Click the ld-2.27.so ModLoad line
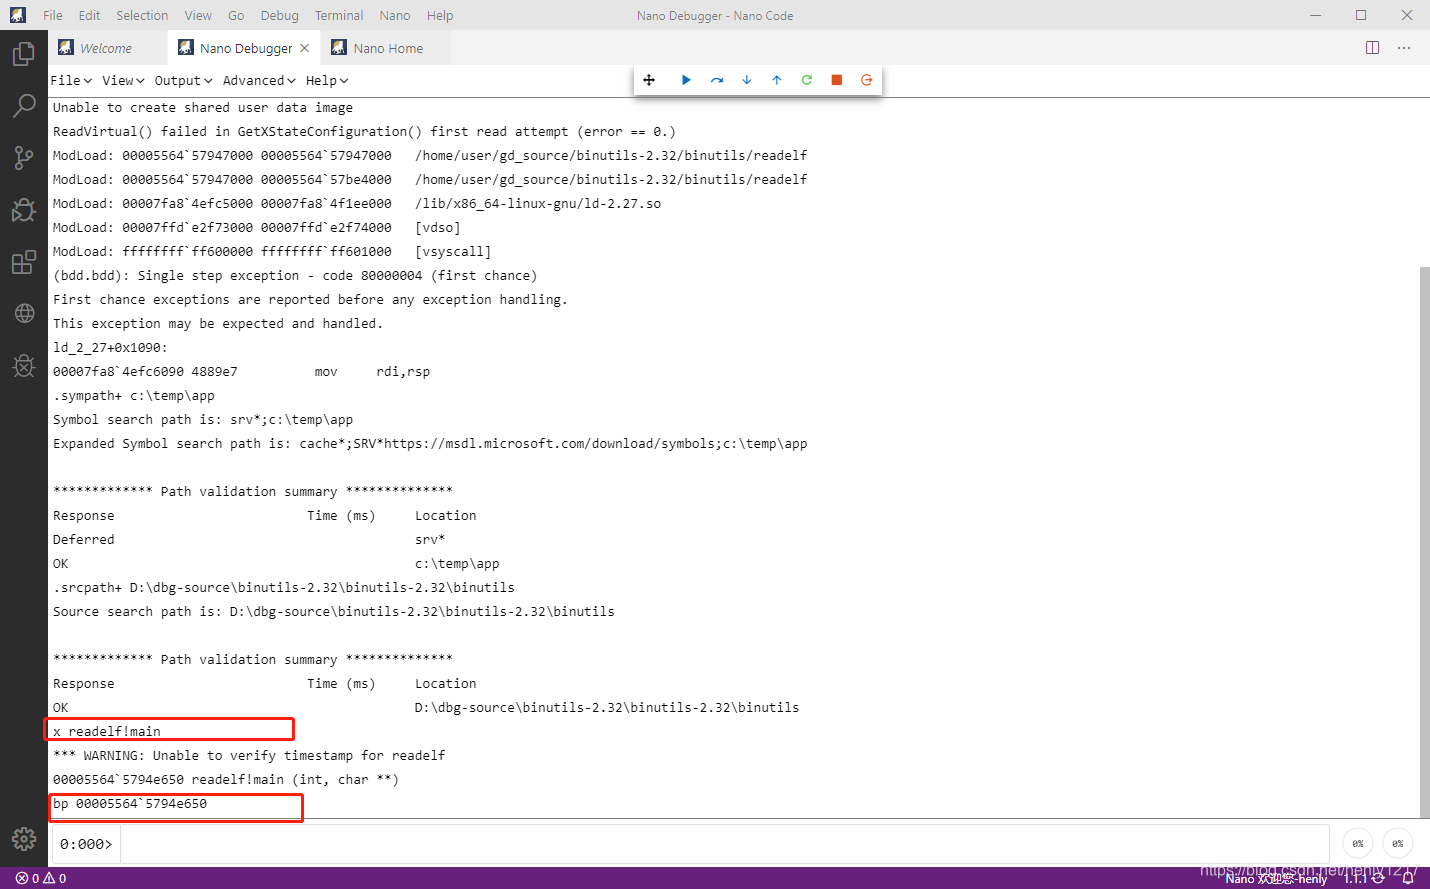This screenshot has width=1430, height=889. pos(357,204)
